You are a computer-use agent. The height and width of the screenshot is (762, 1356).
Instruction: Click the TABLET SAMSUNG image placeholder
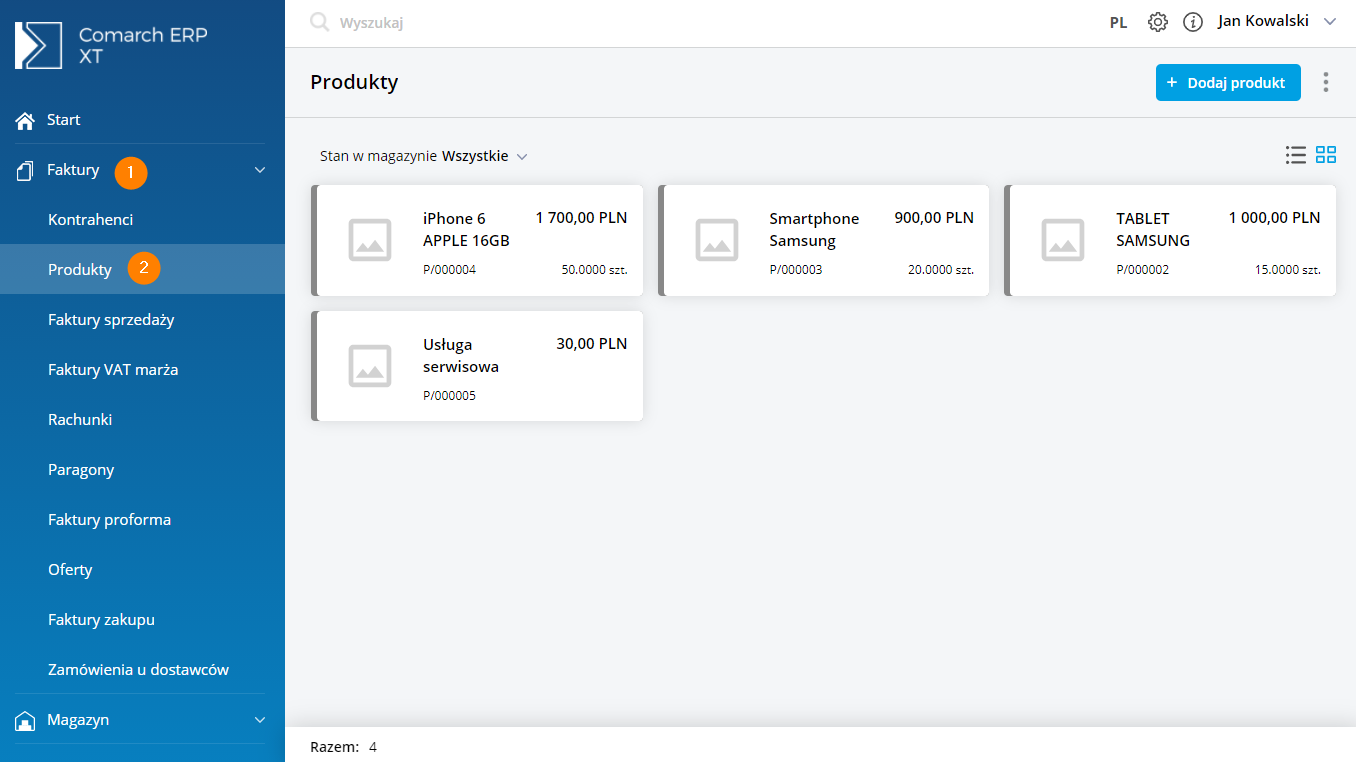click(x=1063, y=240)
